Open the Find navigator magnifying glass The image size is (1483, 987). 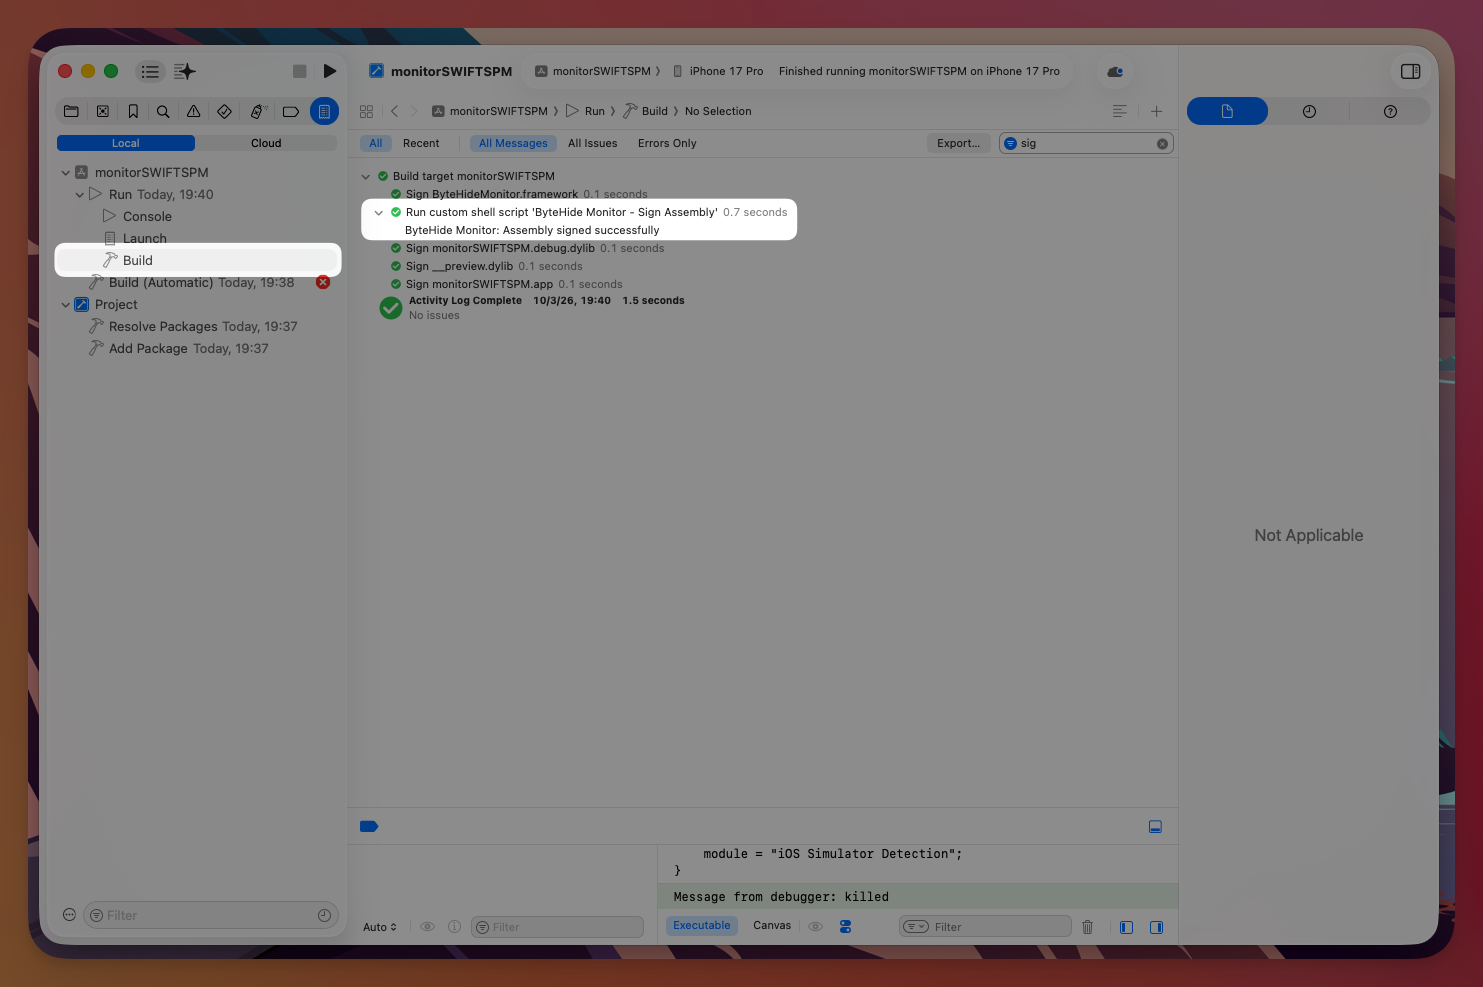coord(163,111)
